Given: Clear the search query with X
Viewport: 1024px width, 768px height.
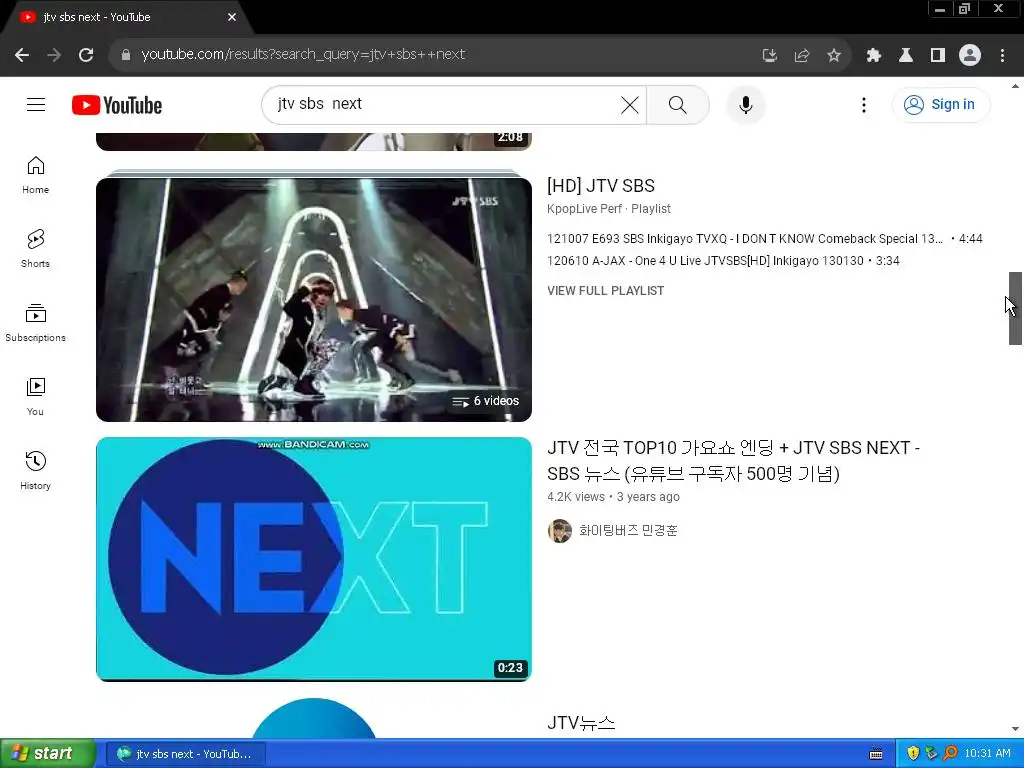Looking at the screenshot, I should (x=630, y=104).
